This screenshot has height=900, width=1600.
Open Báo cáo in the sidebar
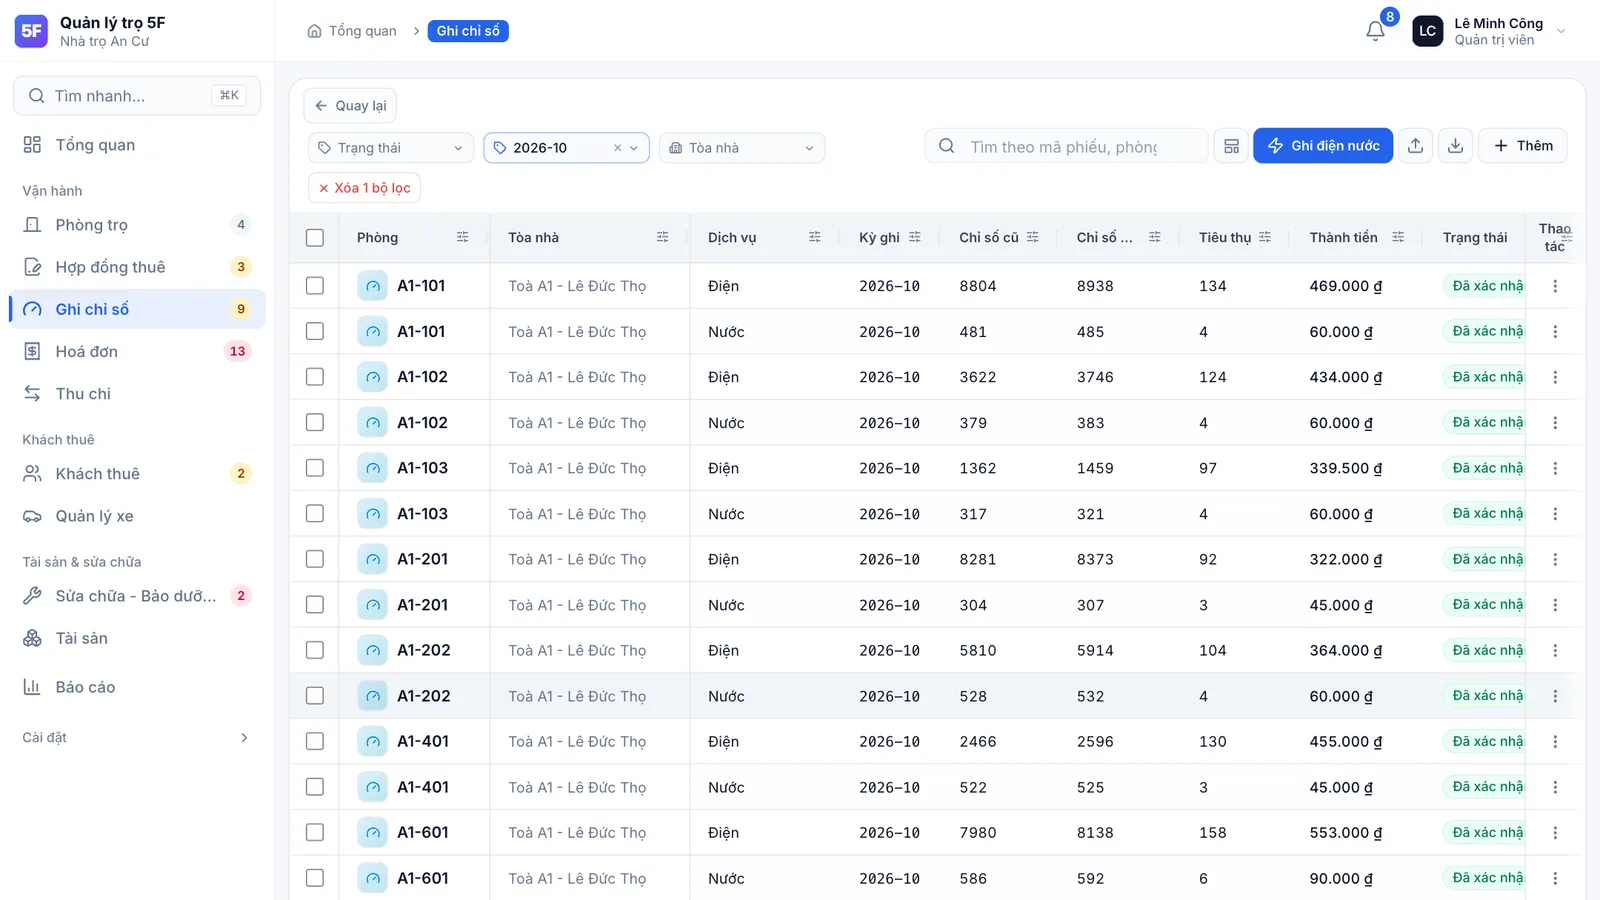137,687
